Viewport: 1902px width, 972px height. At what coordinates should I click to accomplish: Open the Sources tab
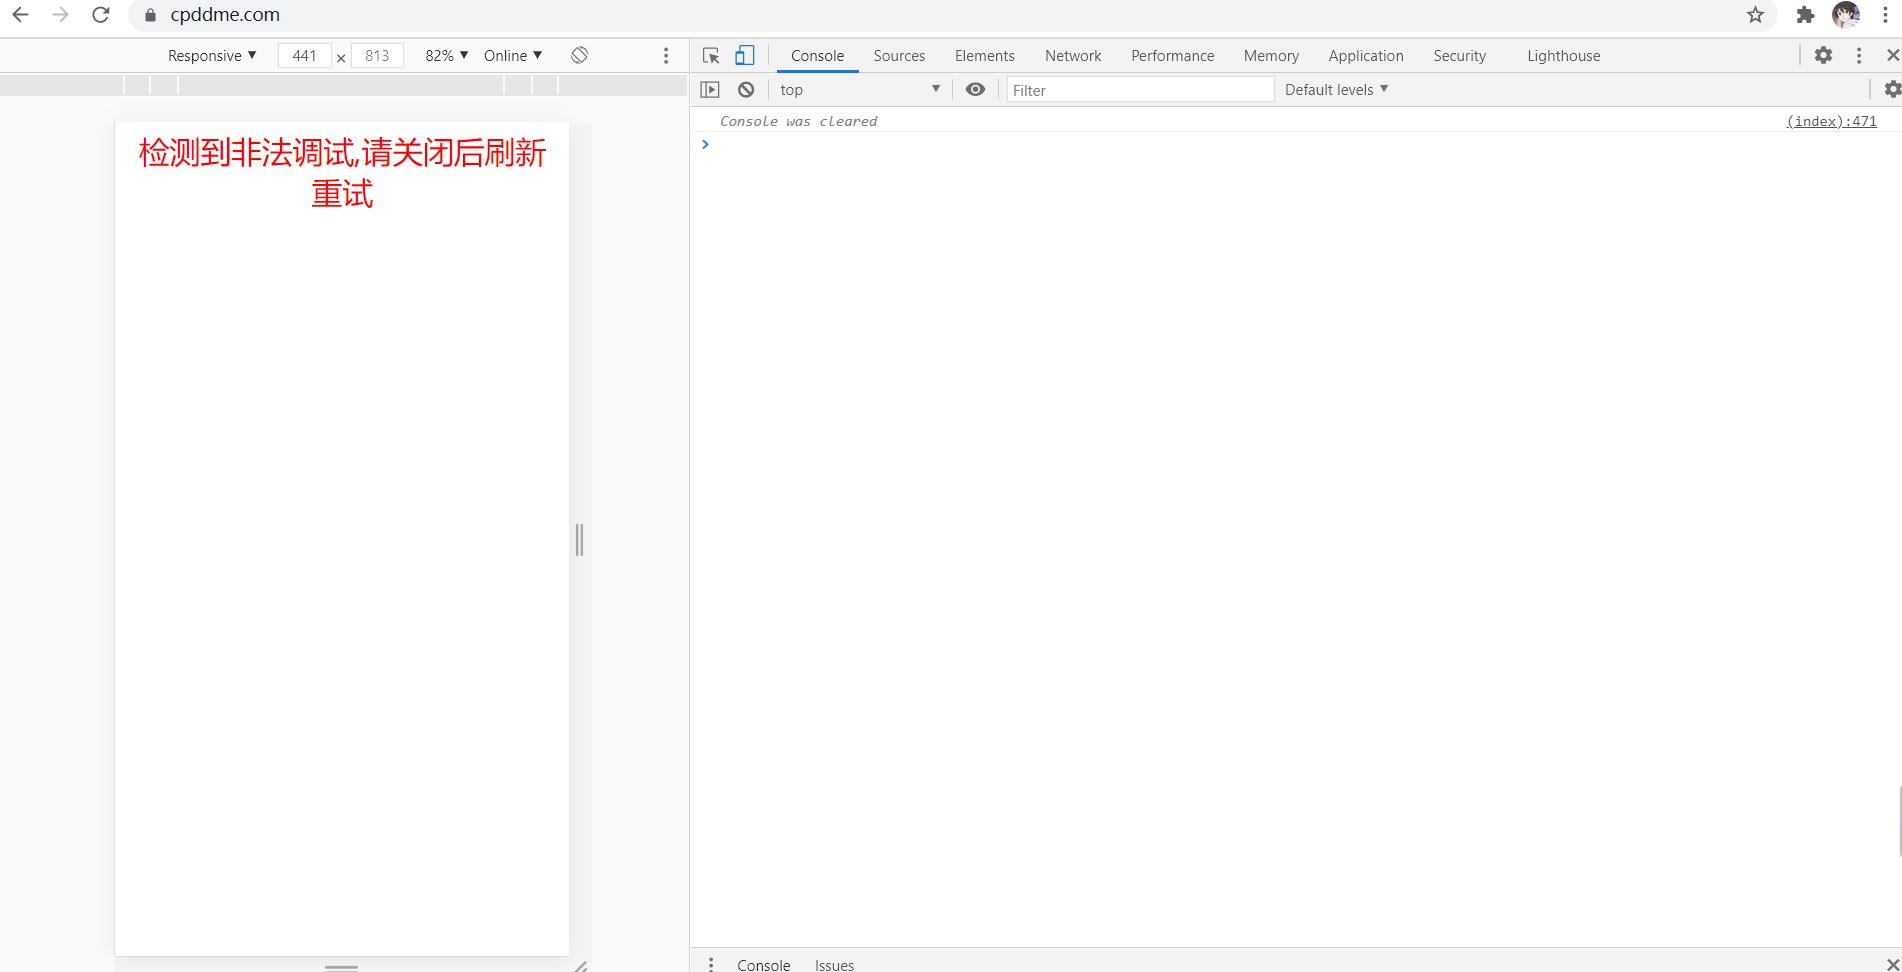(899, 56)
